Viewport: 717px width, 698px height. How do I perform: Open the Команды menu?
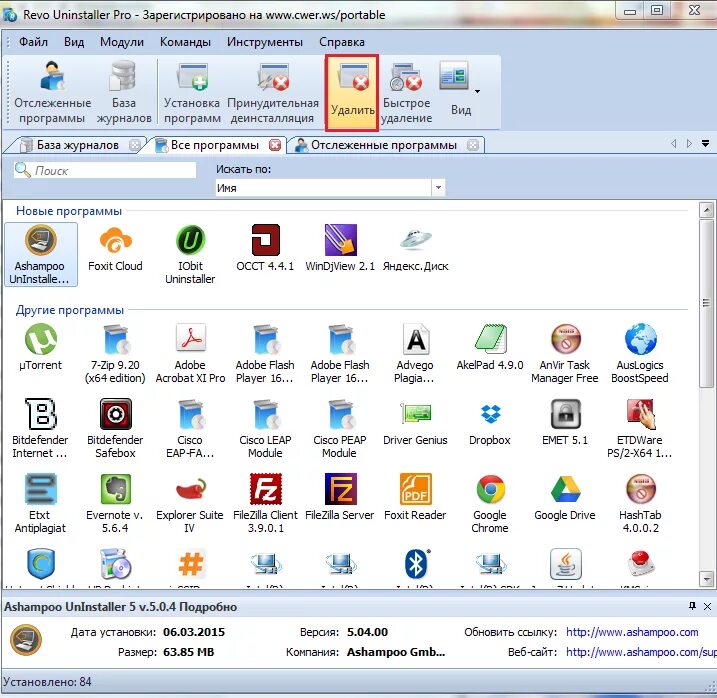point(185,42)
